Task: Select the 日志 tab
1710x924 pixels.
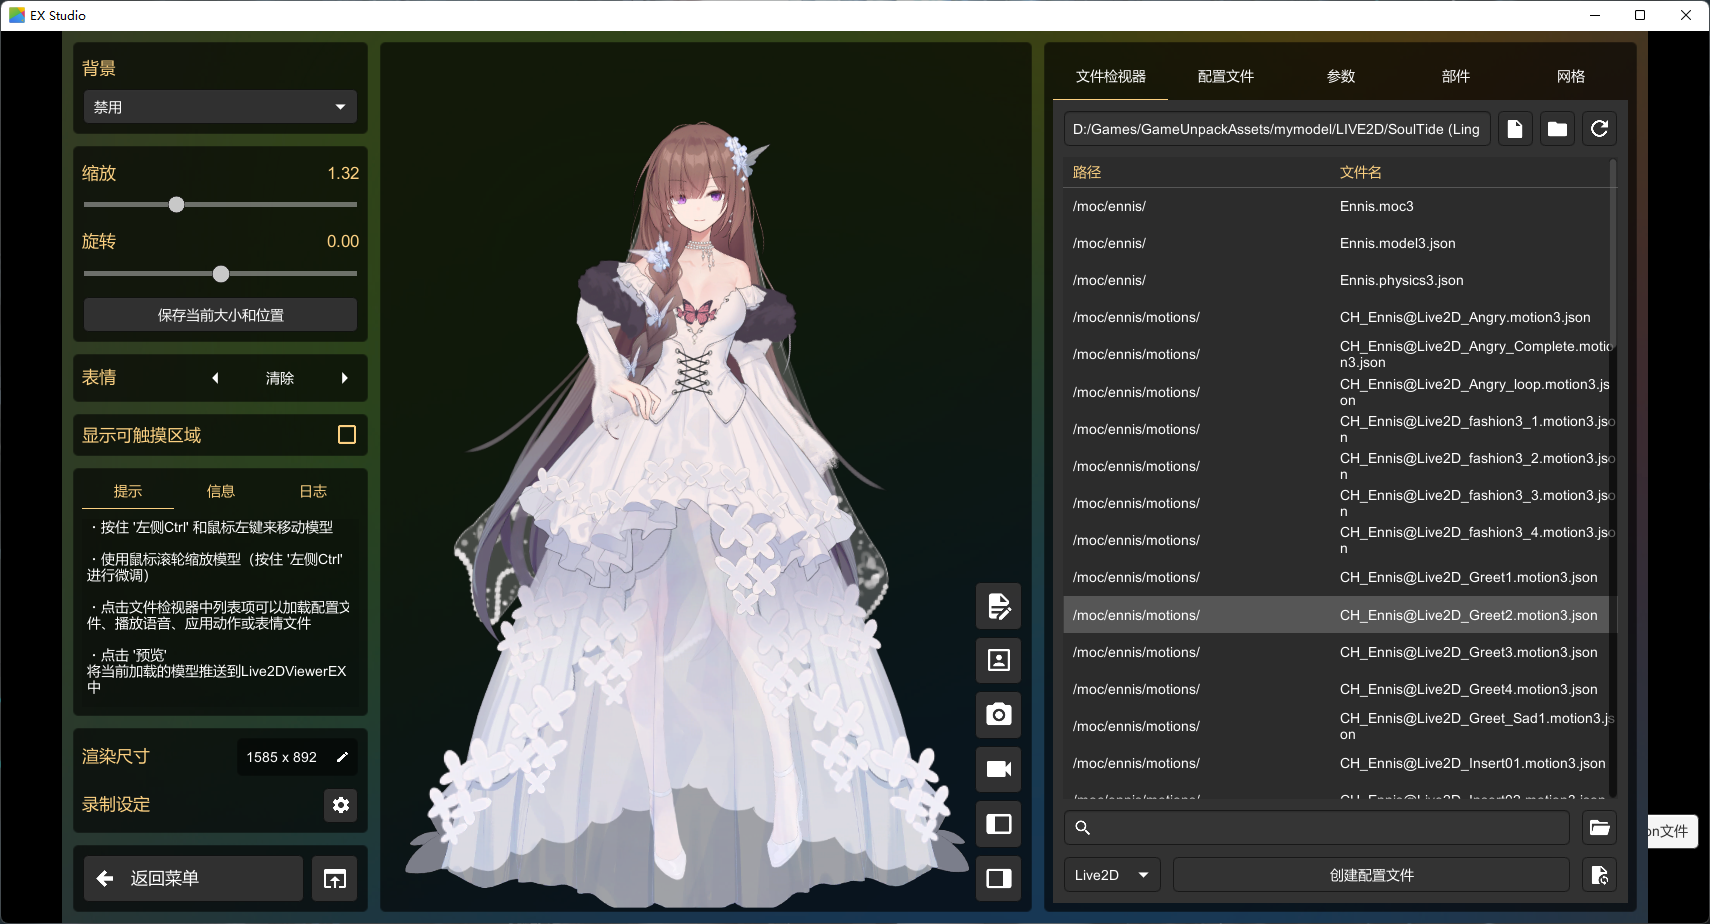Action: [313, 491]
